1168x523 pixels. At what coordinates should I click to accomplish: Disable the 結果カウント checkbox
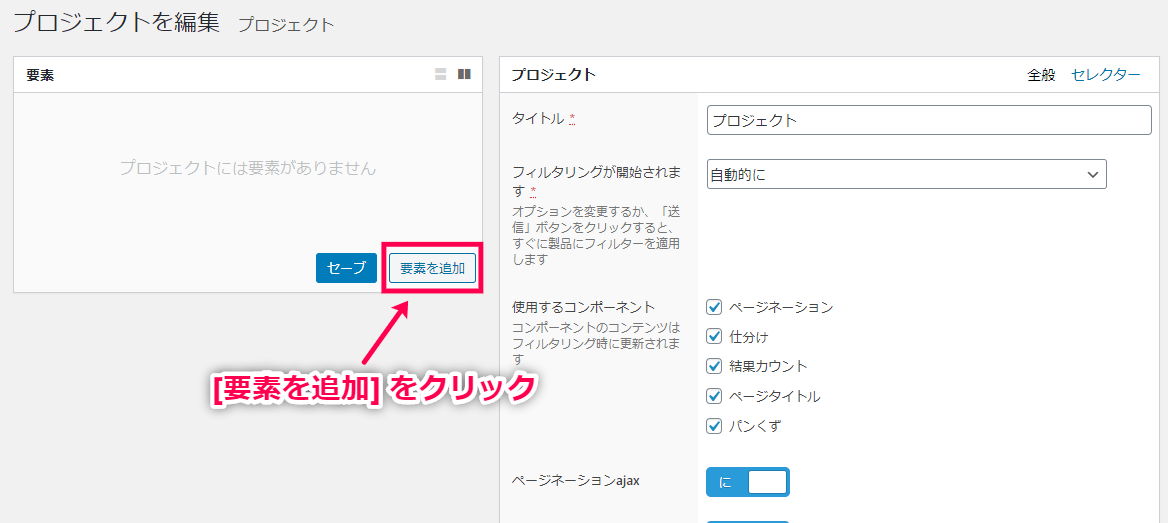pyautogui.click(x=714, y=366)
